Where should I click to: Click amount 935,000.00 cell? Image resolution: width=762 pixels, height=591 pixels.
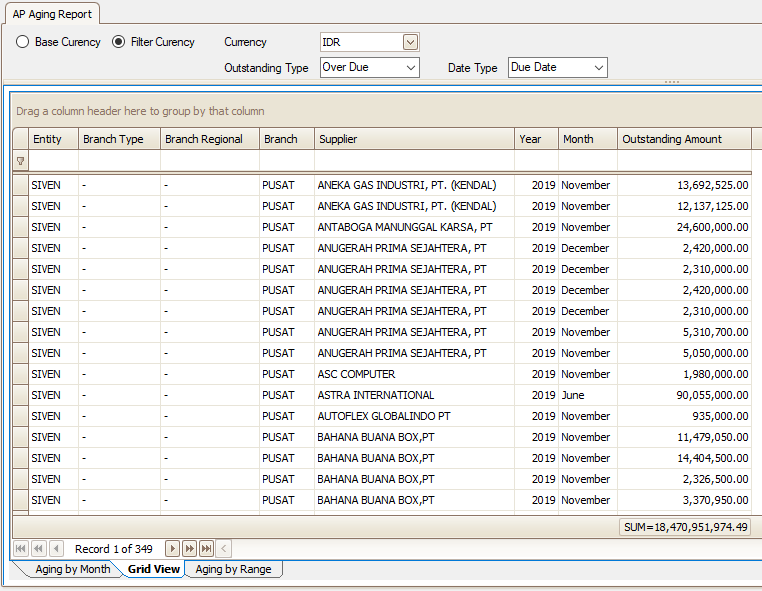coord(684,416)
